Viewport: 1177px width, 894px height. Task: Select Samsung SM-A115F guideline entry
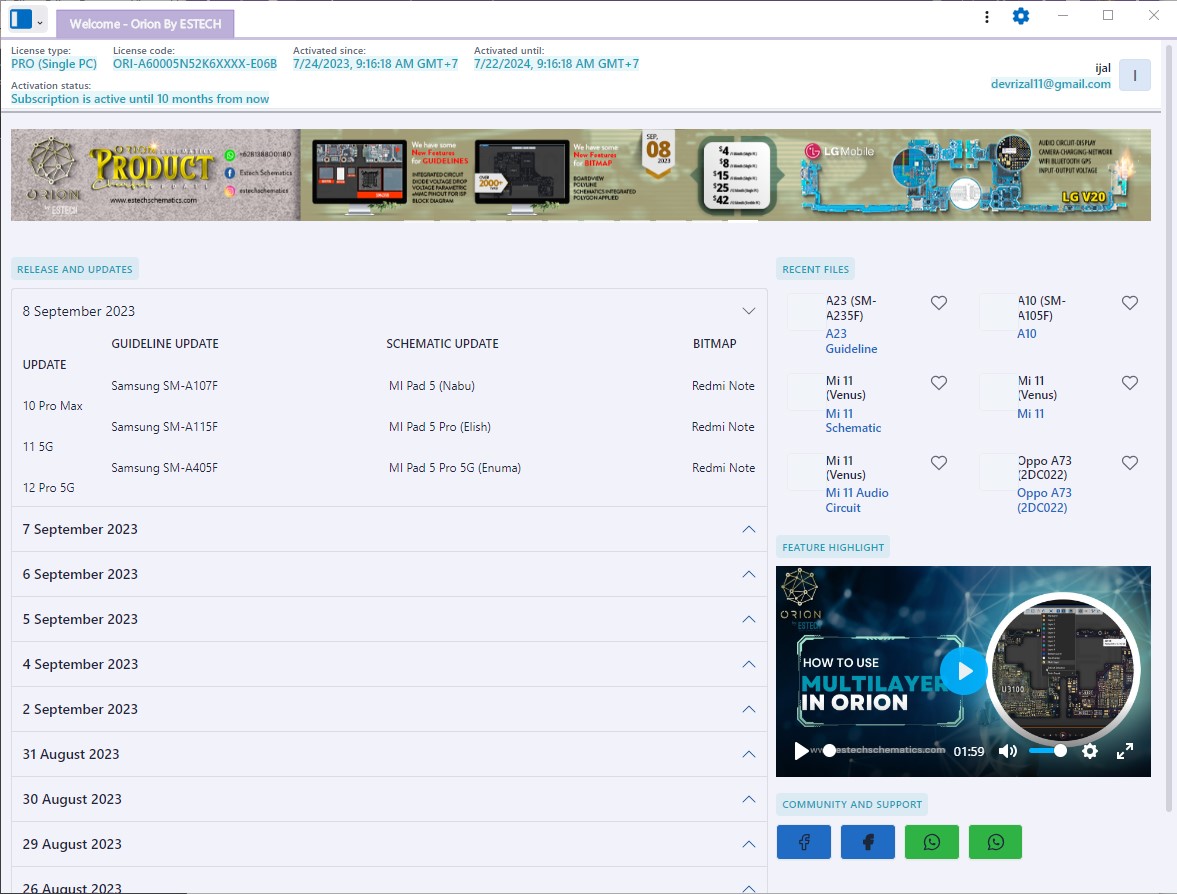[x=164, y=426]
